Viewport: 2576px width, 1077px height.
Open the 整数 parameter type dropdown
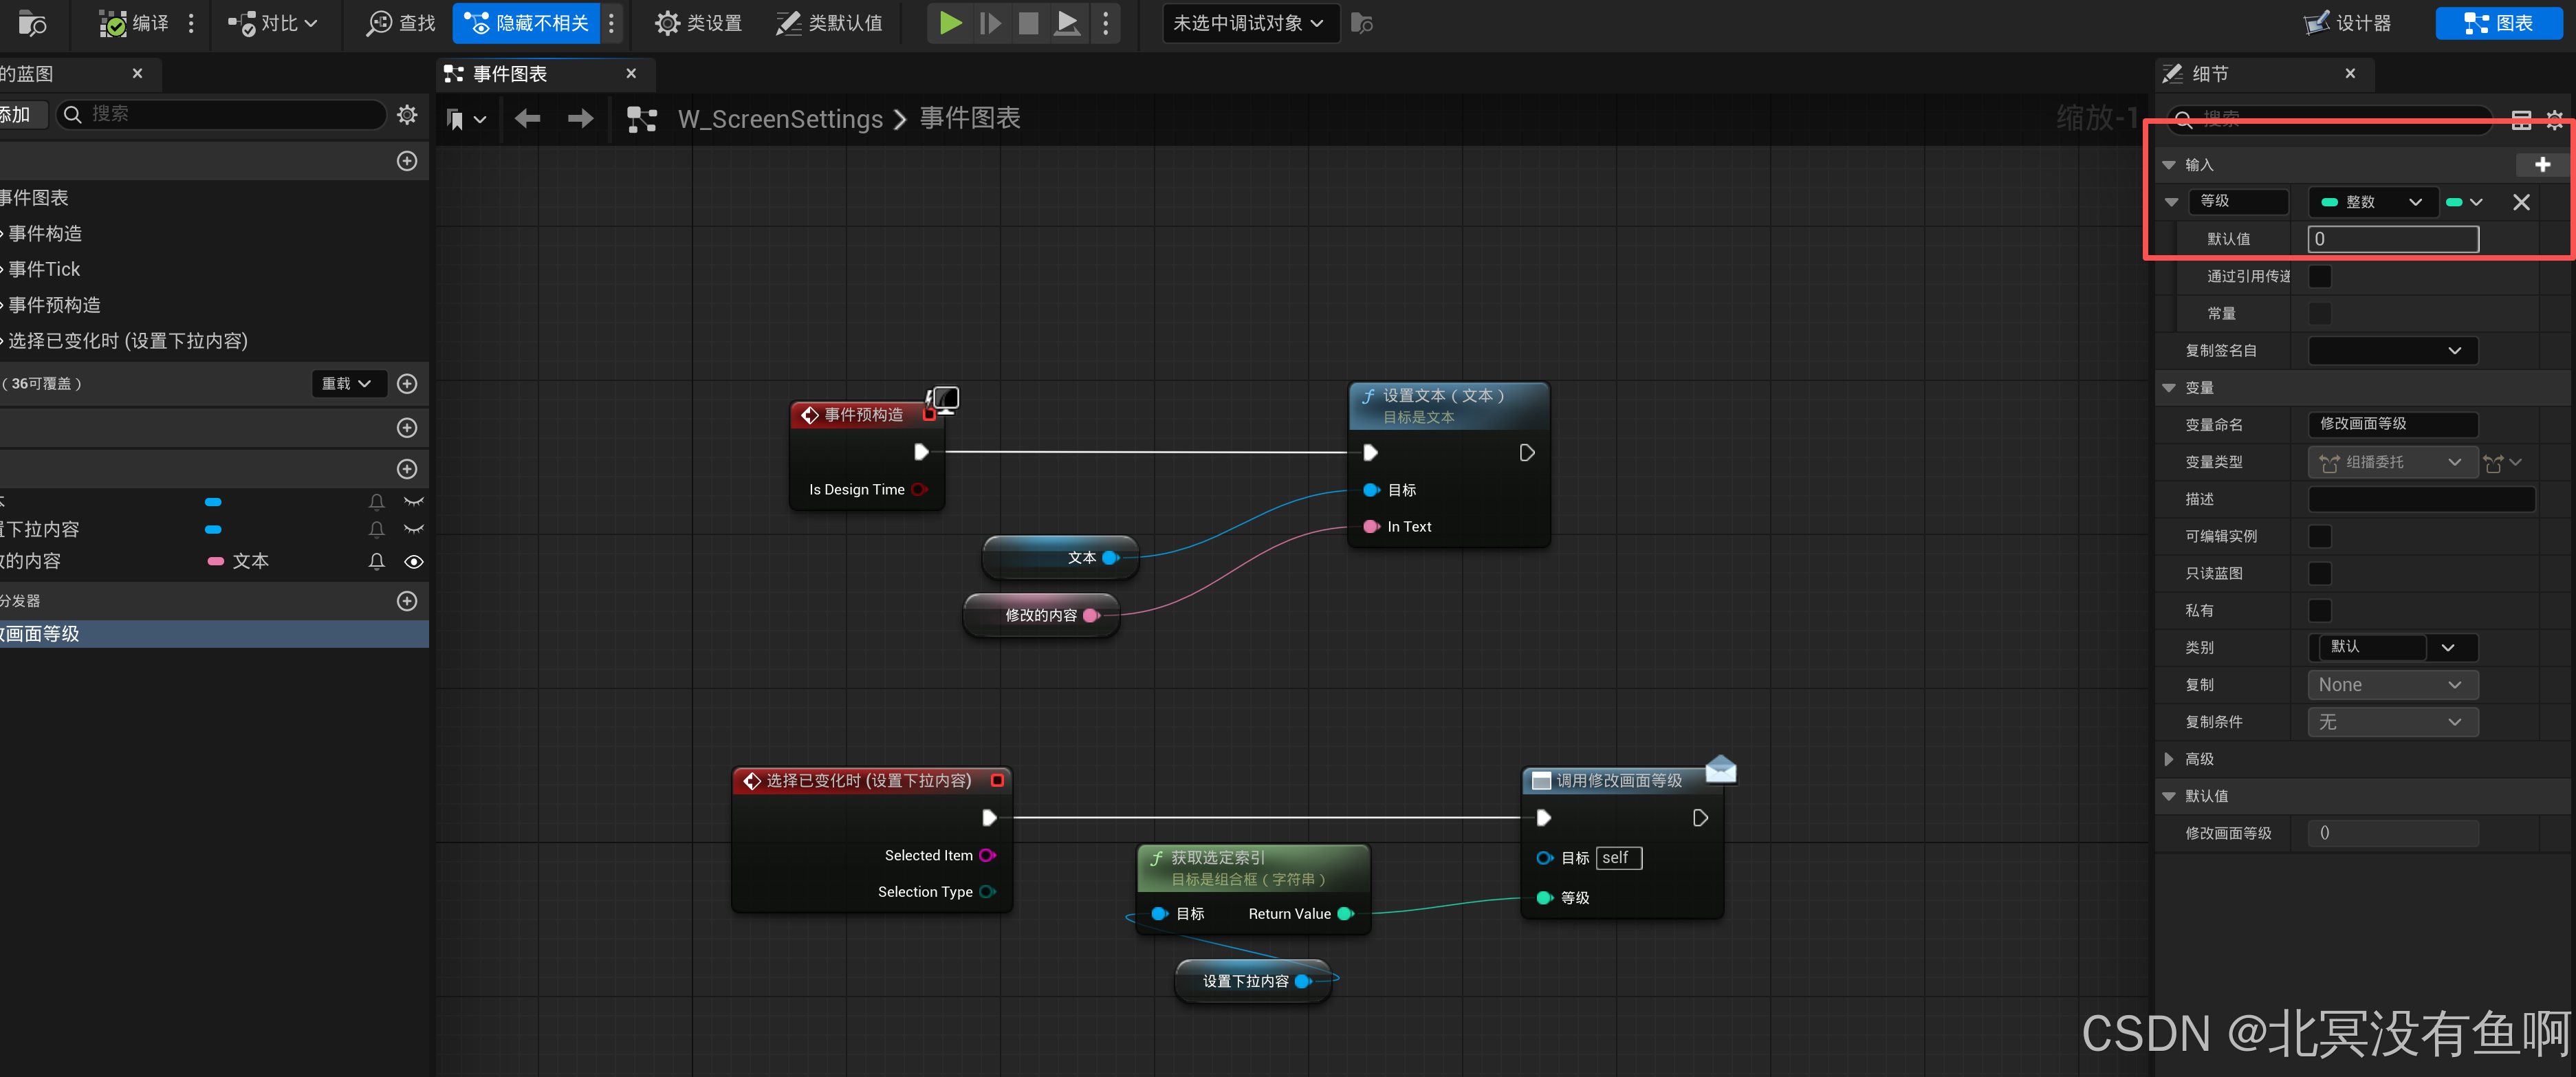click(2371, 202)
